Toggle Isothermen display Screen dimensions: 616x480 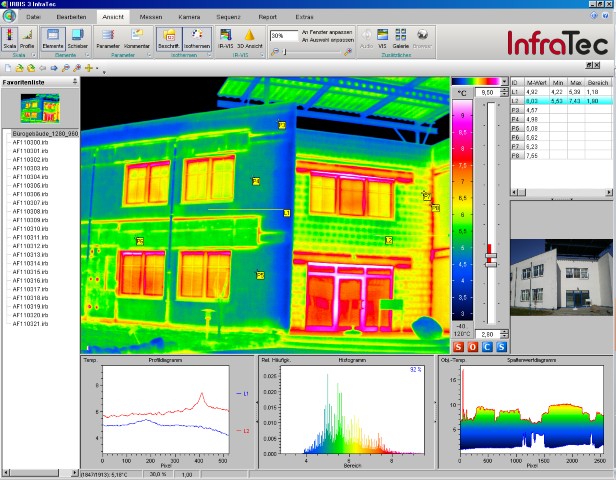click(x=196, y=38)
